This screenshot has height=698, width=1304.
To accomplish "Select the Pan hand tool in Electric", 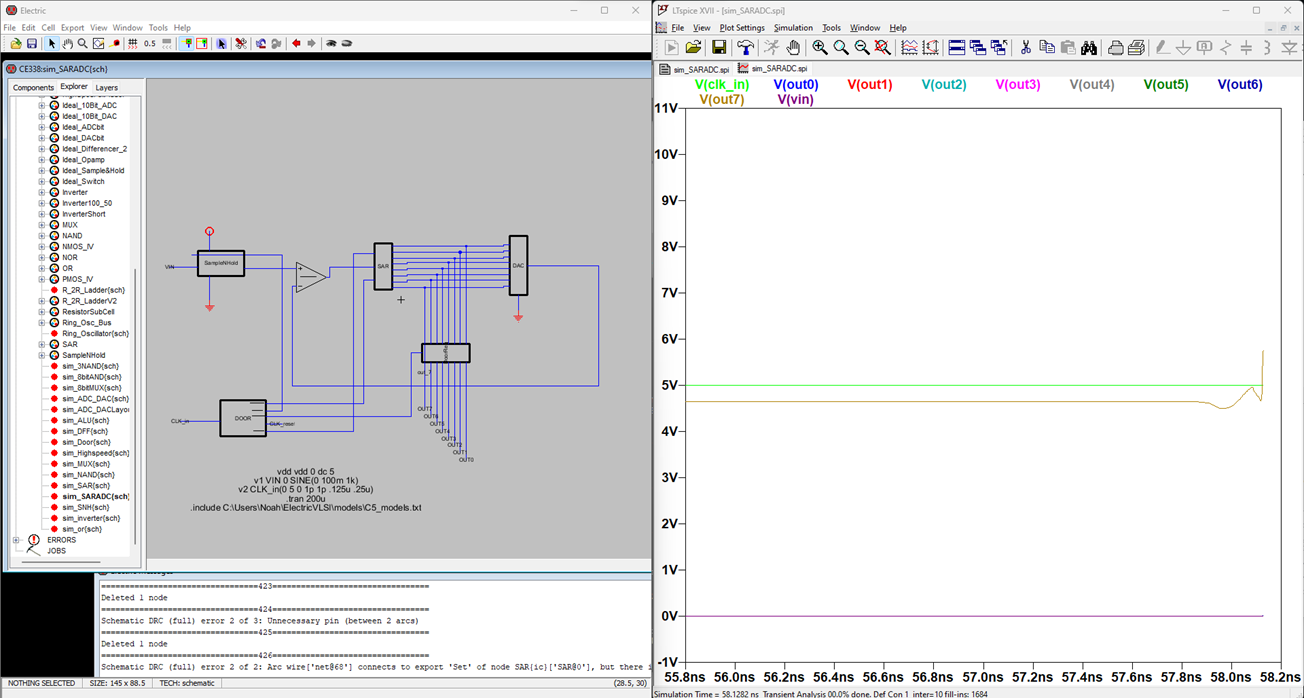I will click(67, 44).
